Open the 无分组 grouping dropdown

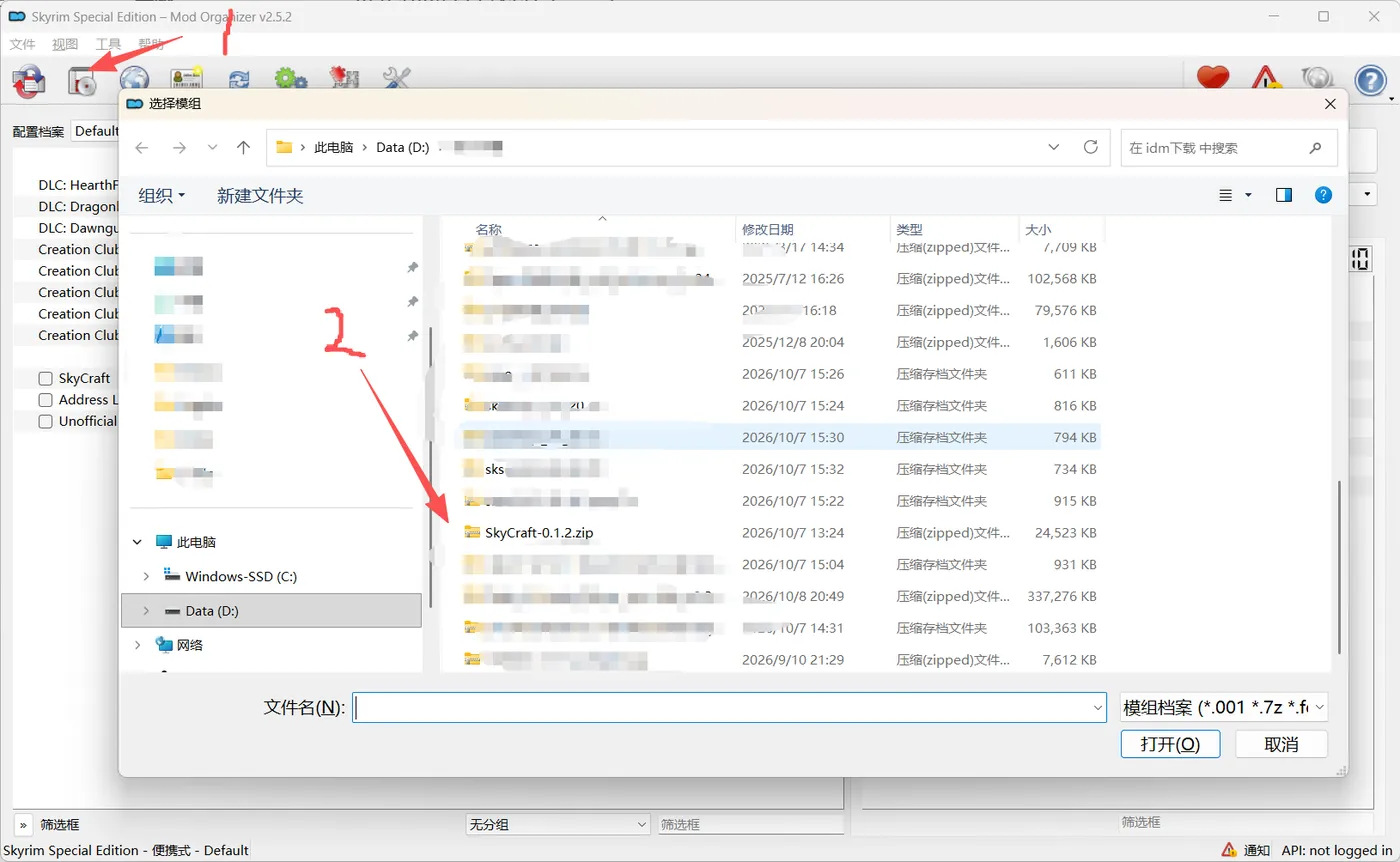tap(558, 824)
